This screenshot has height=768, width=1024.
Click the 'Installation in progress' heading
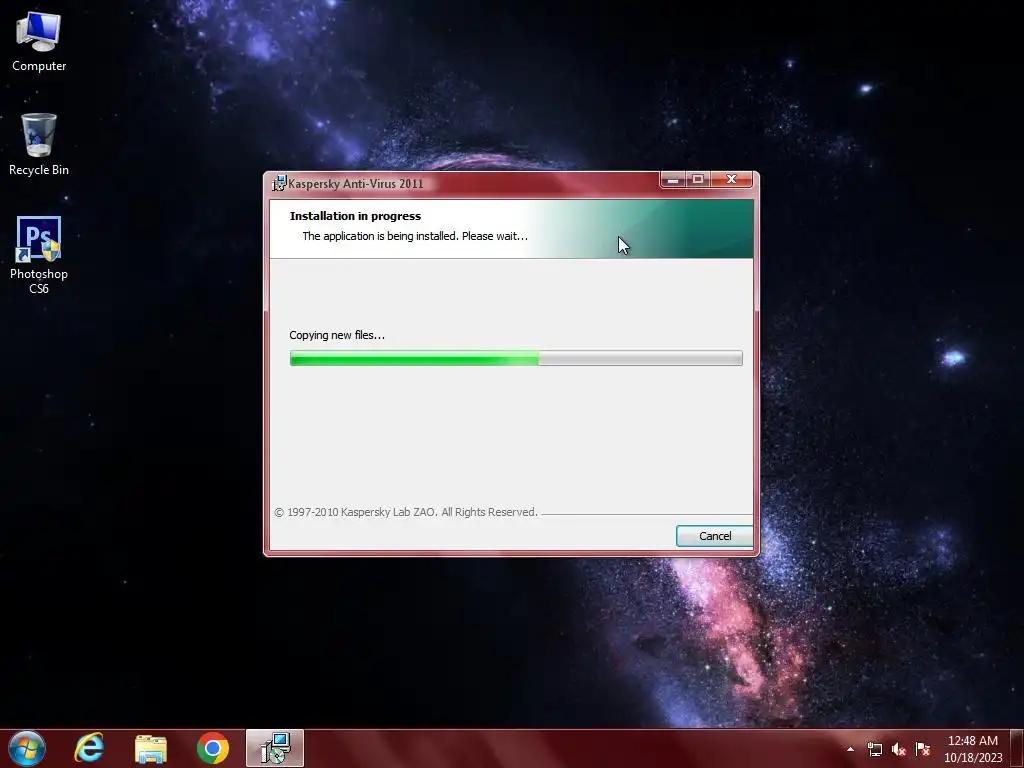(355, 216)
